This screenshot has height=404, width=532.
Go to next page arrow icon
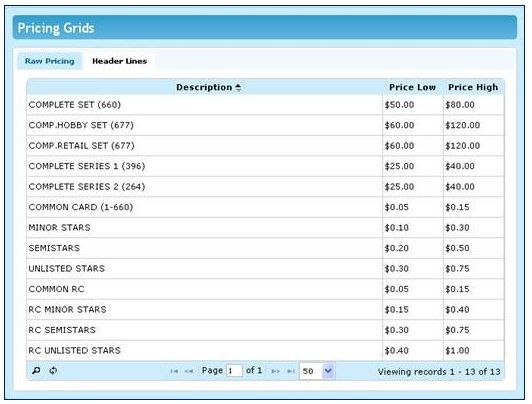[276, 371]
